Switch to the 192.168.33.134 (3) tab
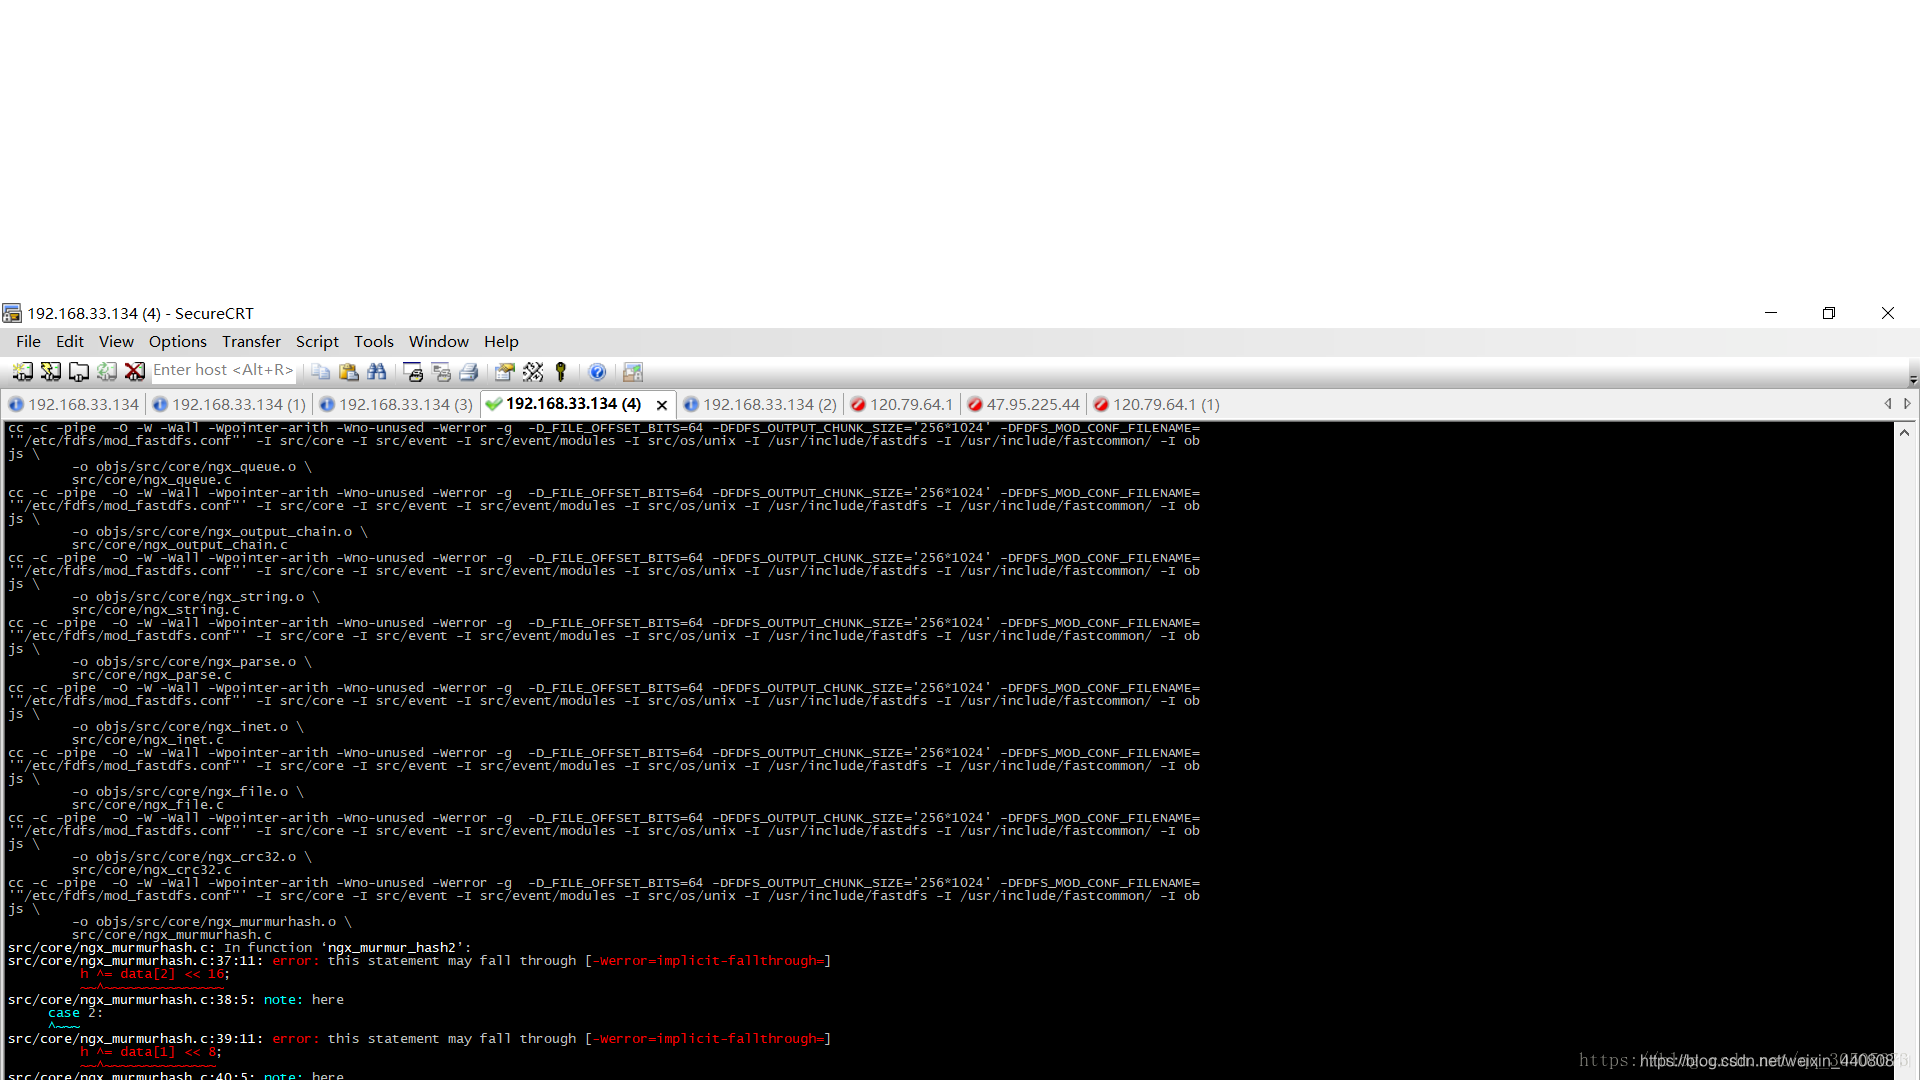 396,404
